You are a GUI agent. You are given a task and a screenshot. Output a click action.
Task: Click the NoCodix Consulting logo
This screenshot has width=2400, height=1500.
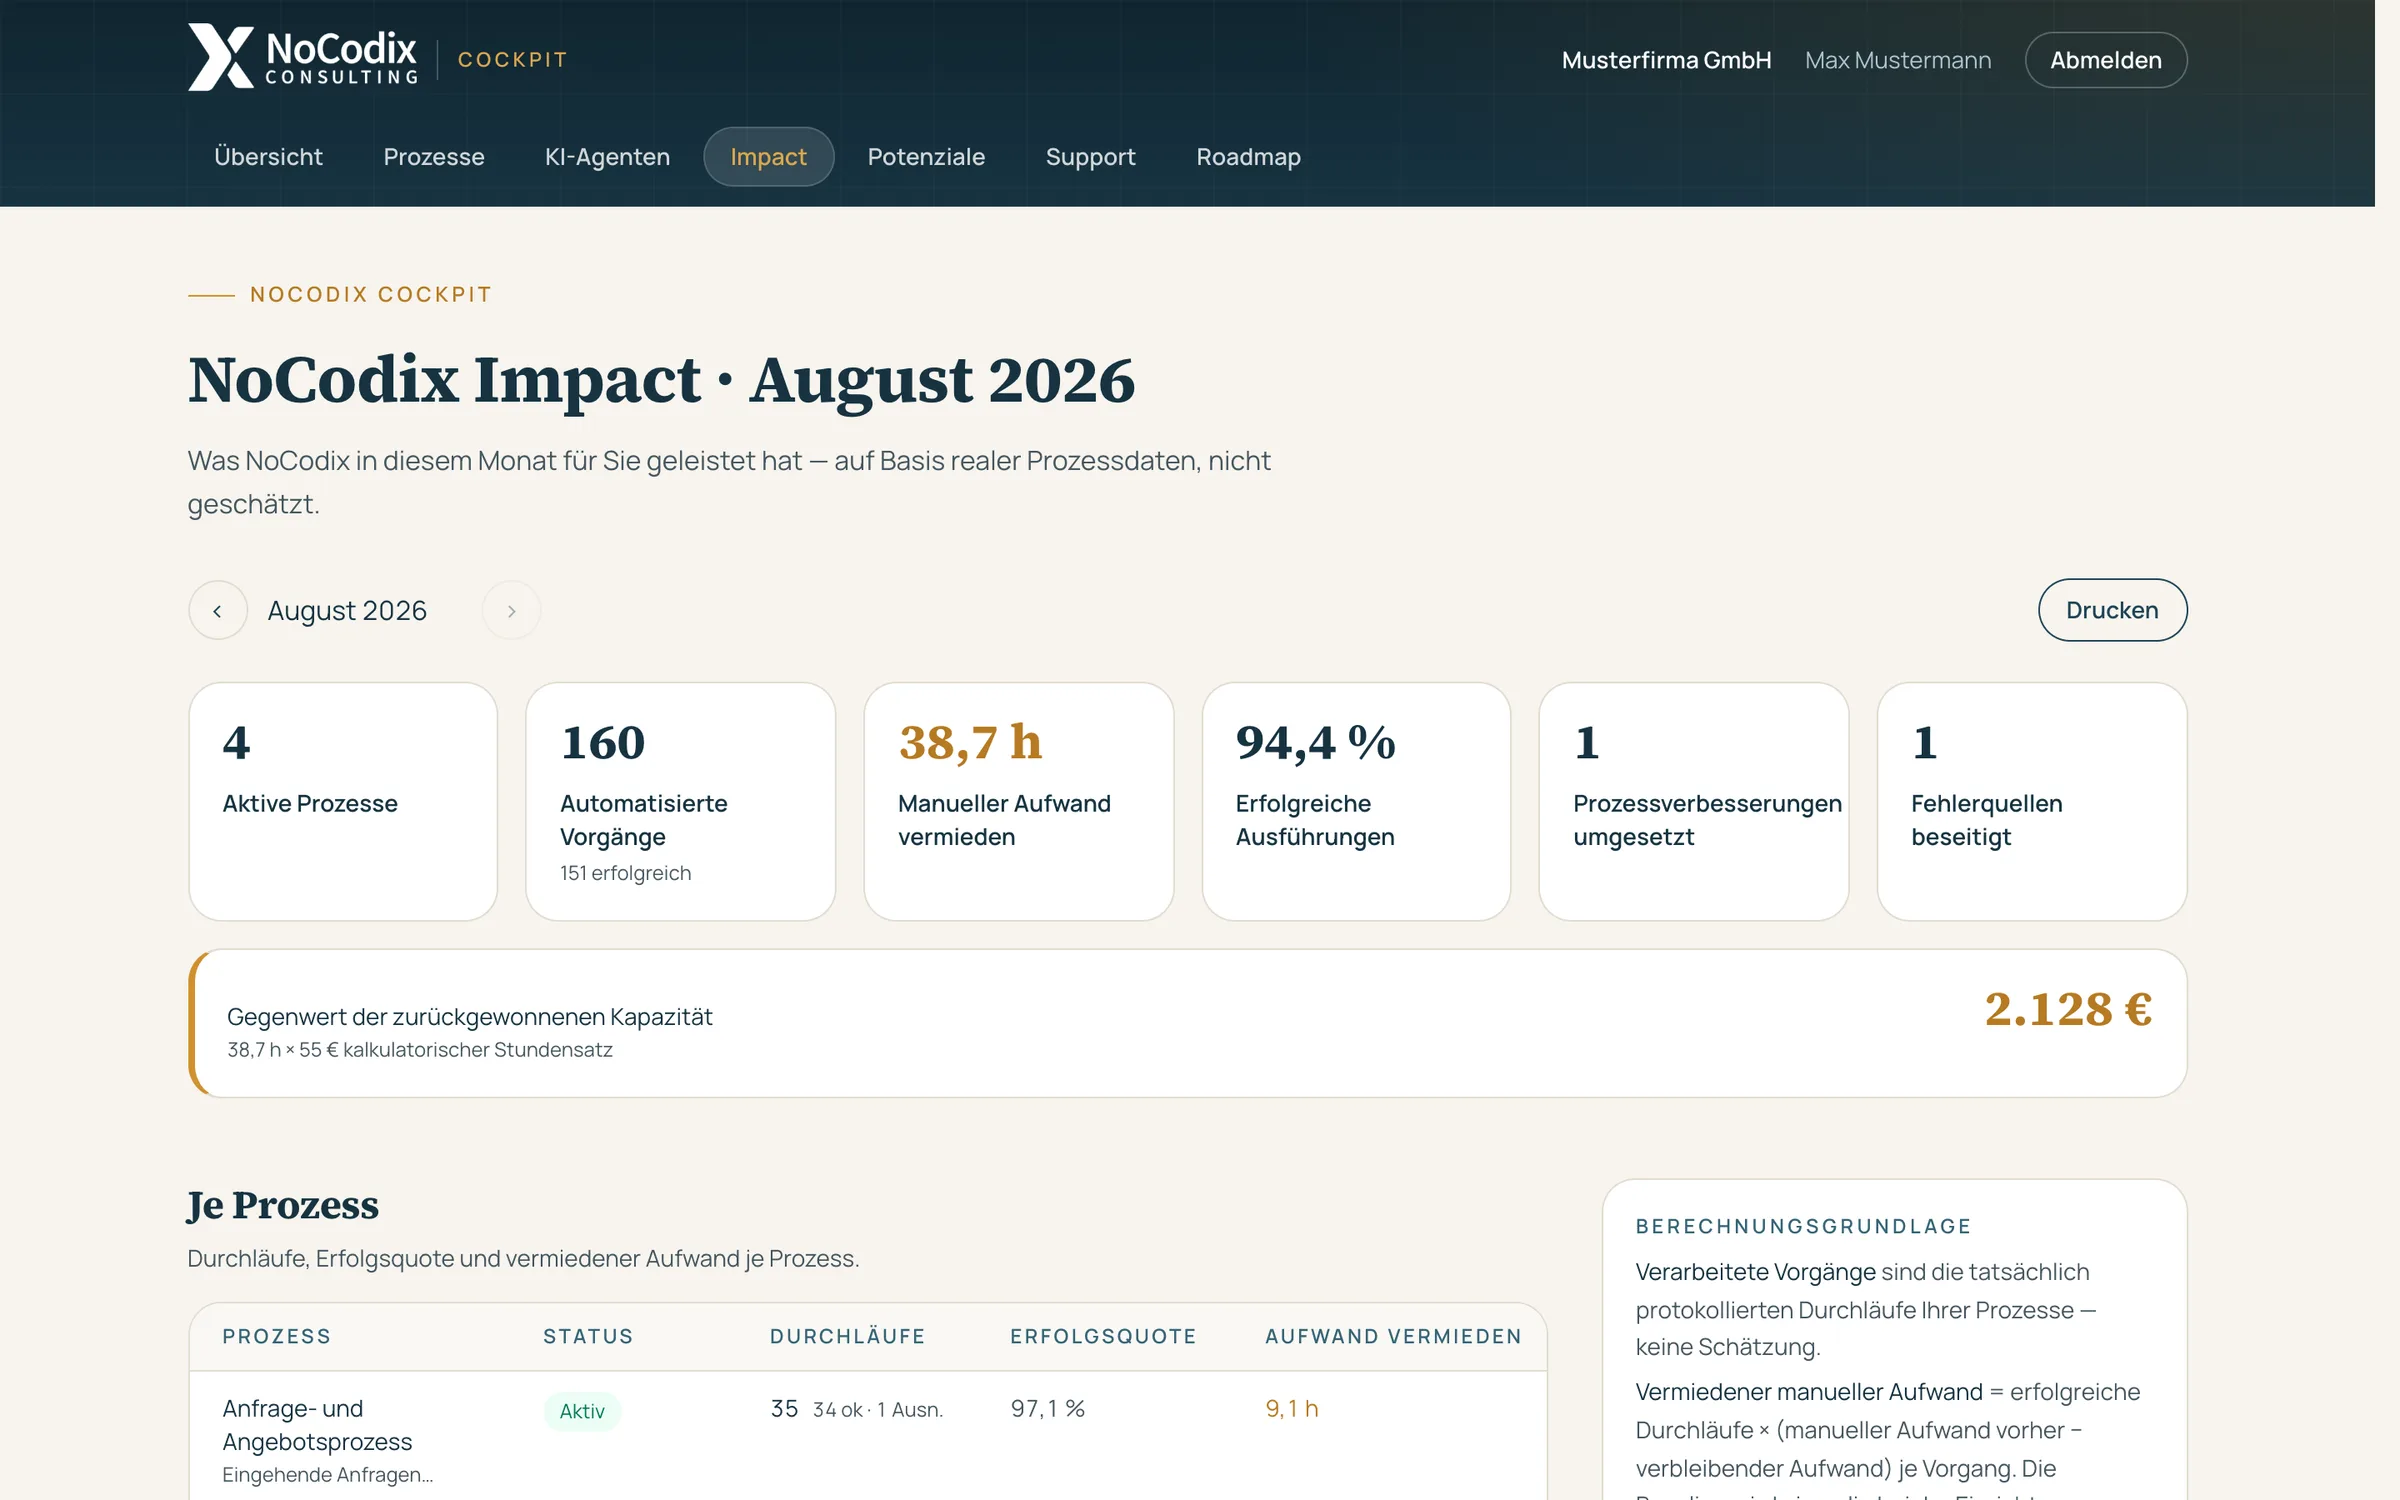click(x=303, y=58)
